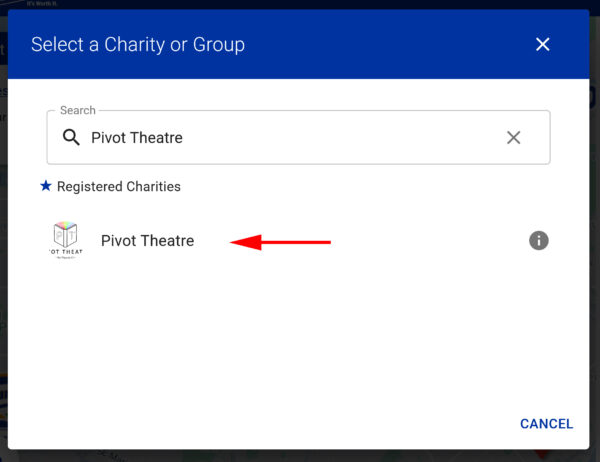This screenshot has height=462, width=600.
Task: Choose Pivot Theatre from results
Action: [x=147, y=241]
